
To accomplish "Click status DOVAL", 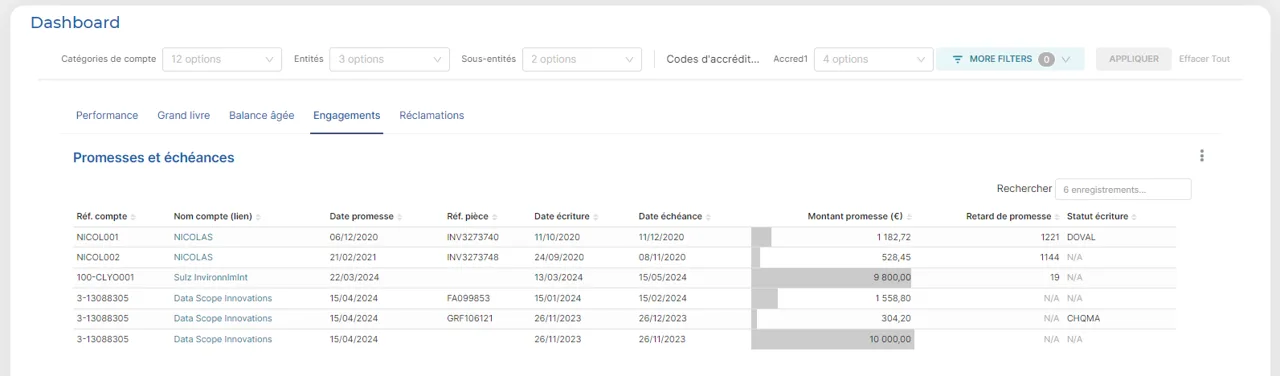I will pyautogui.click(x=1081, y=237).
